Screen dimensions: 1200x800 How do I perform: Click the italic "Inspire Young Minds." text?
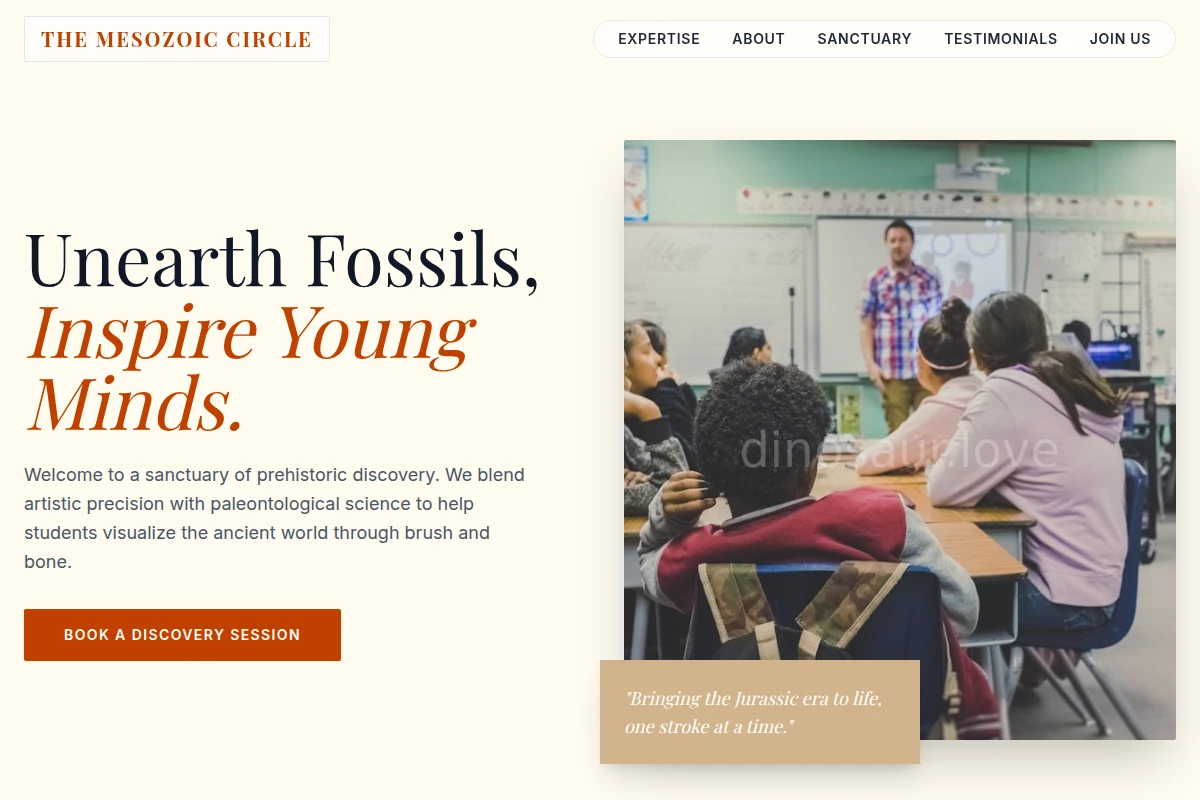[x=250, y=368]
